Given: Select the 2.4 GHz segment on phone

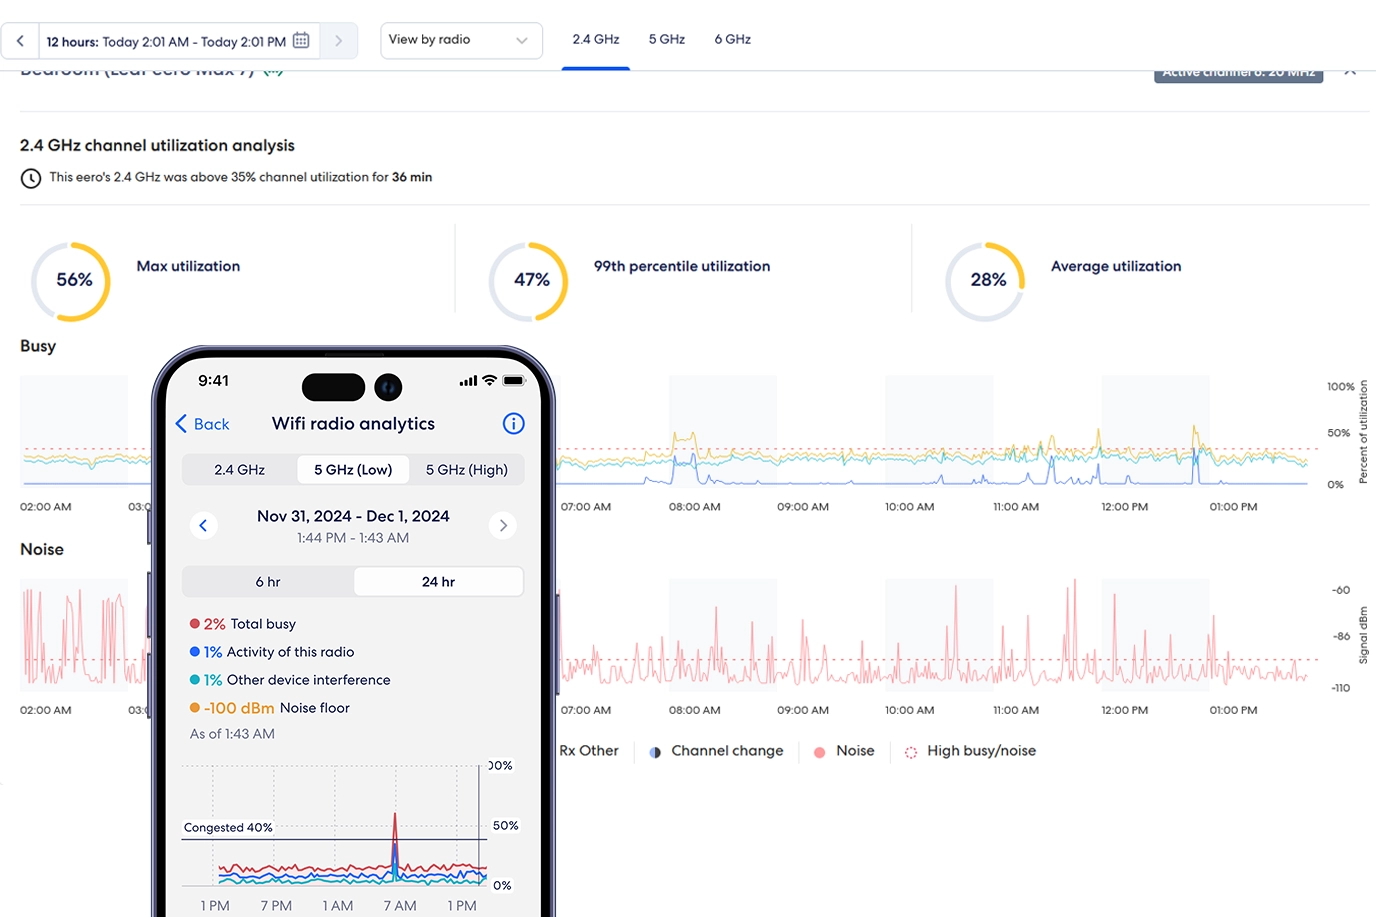Looking at the screenshot, I should (240, 470).
